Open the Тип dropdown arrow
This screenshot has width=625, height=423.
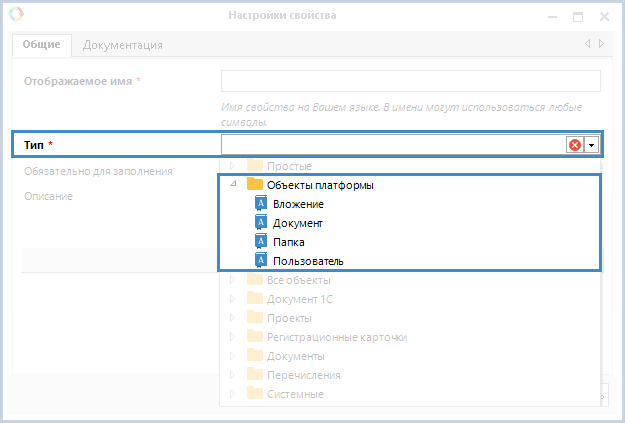point(591,145)
